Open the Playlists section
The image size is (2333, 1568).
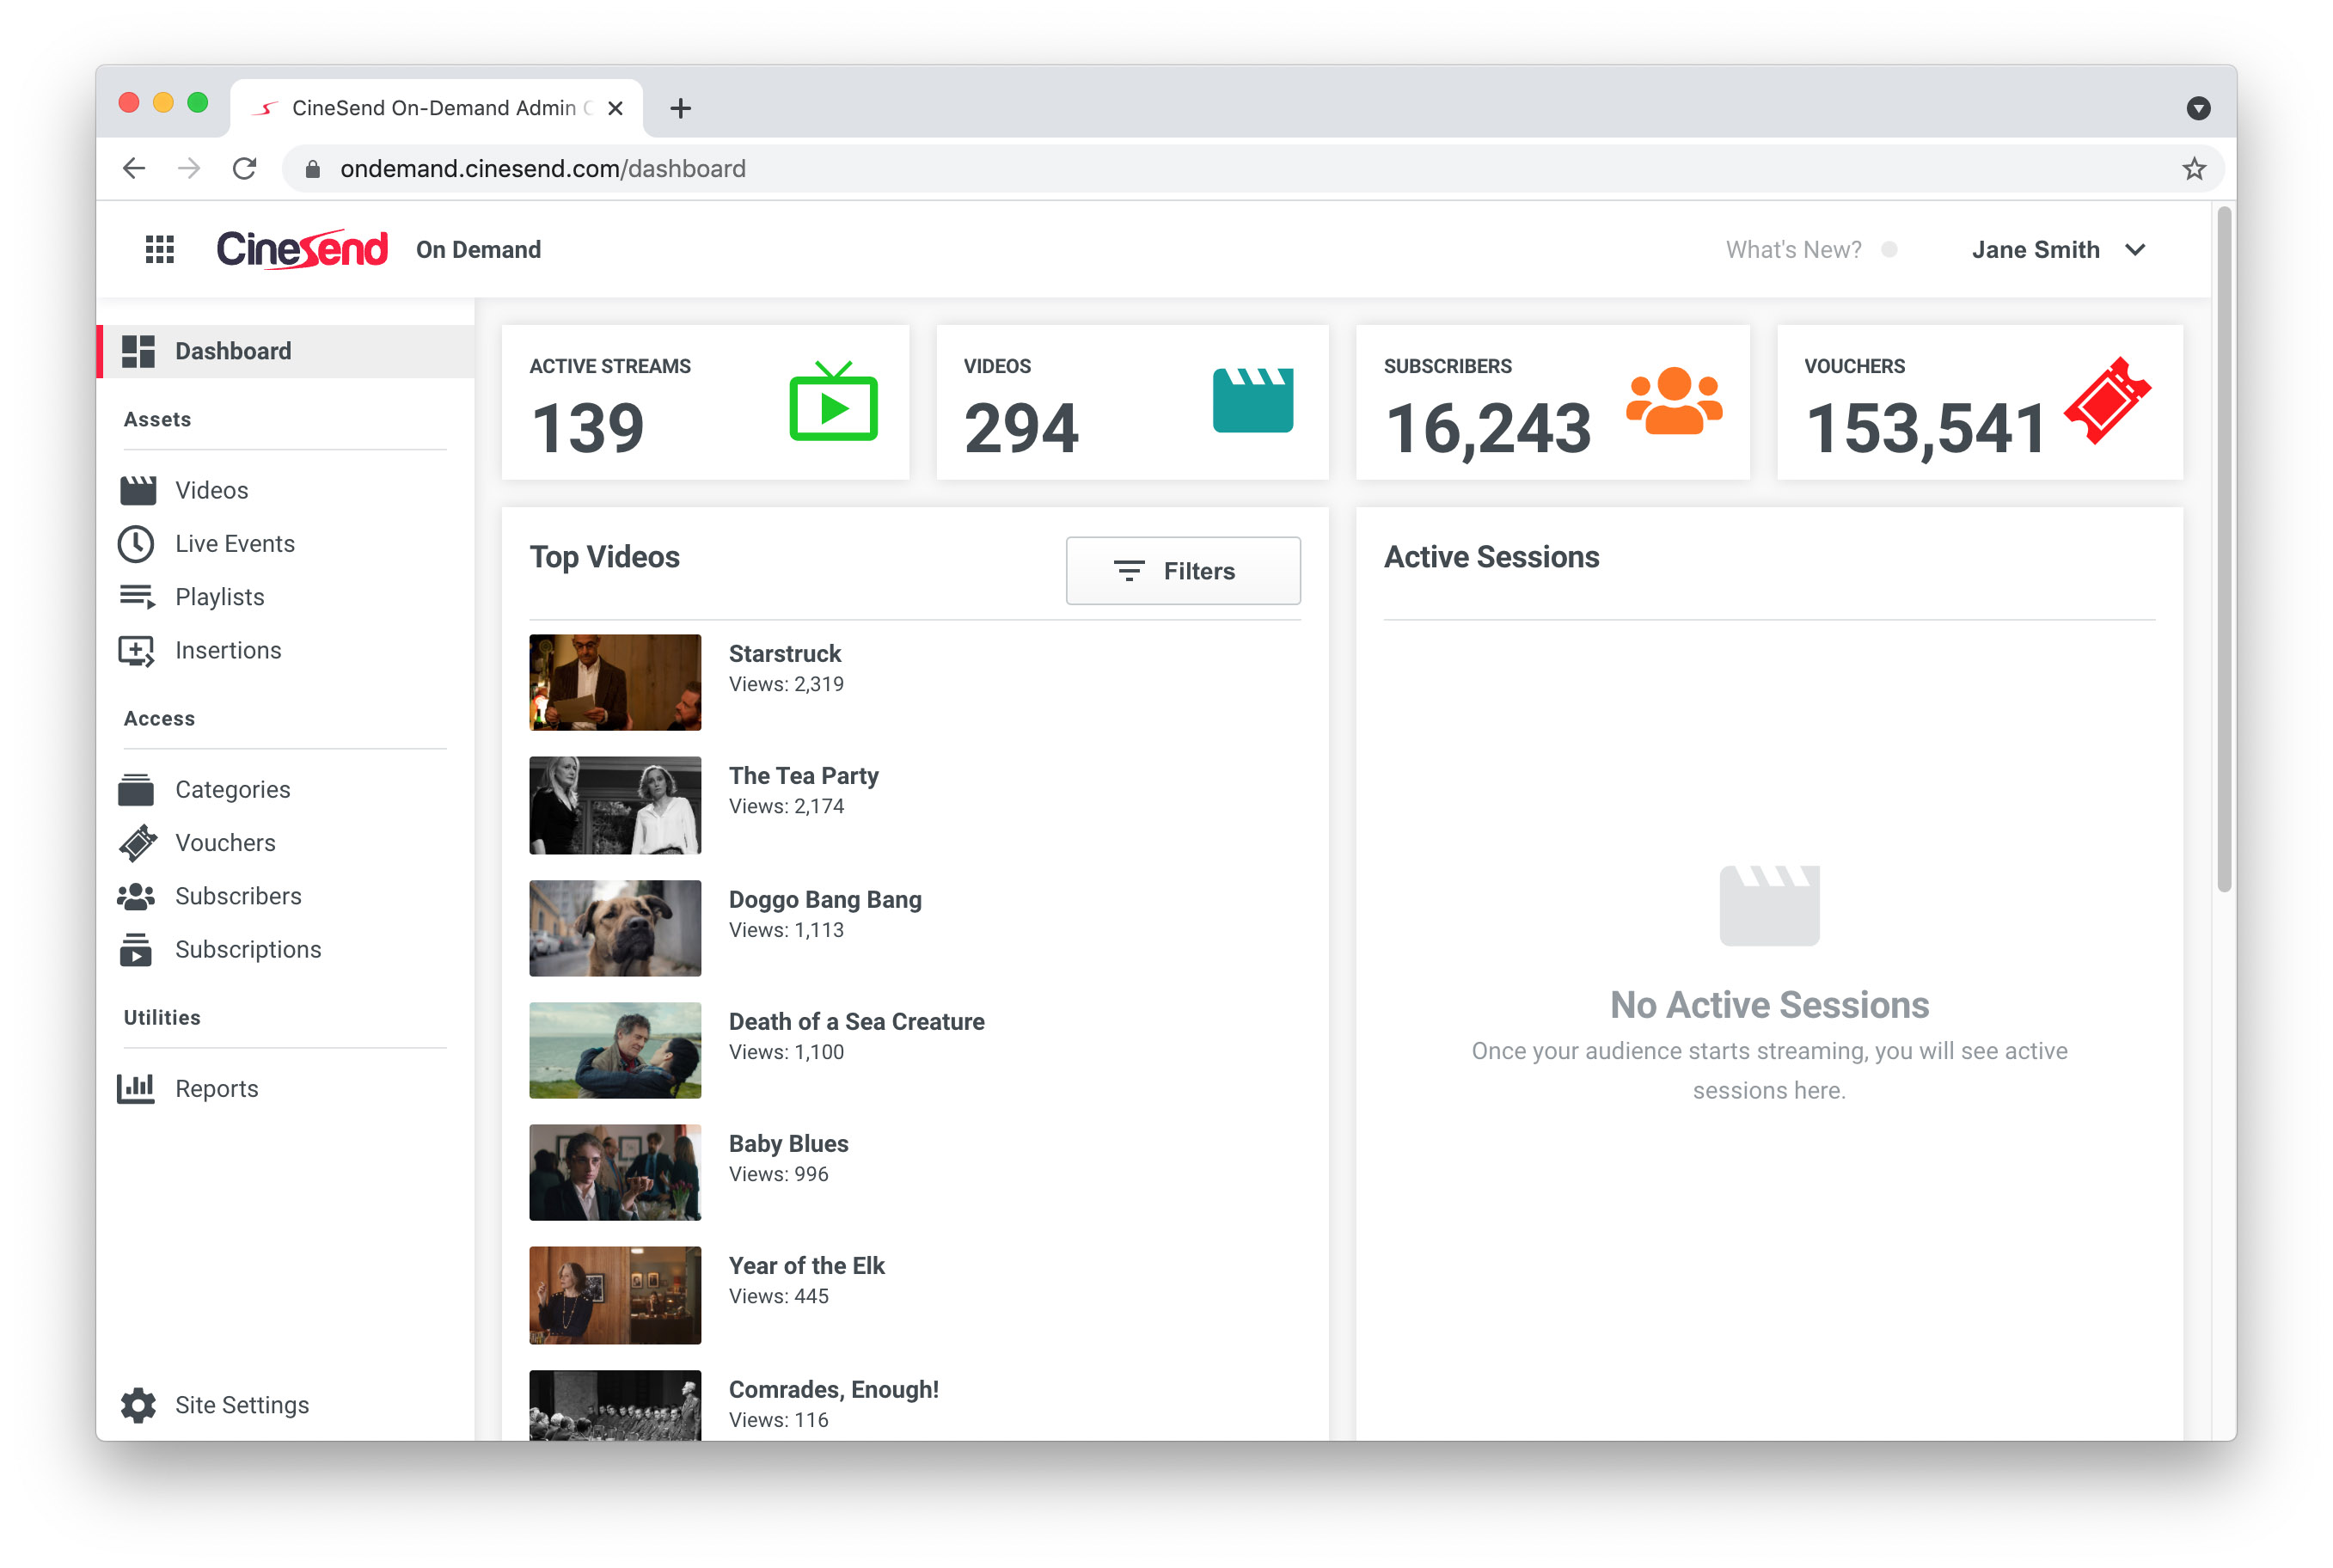[219, 596]
